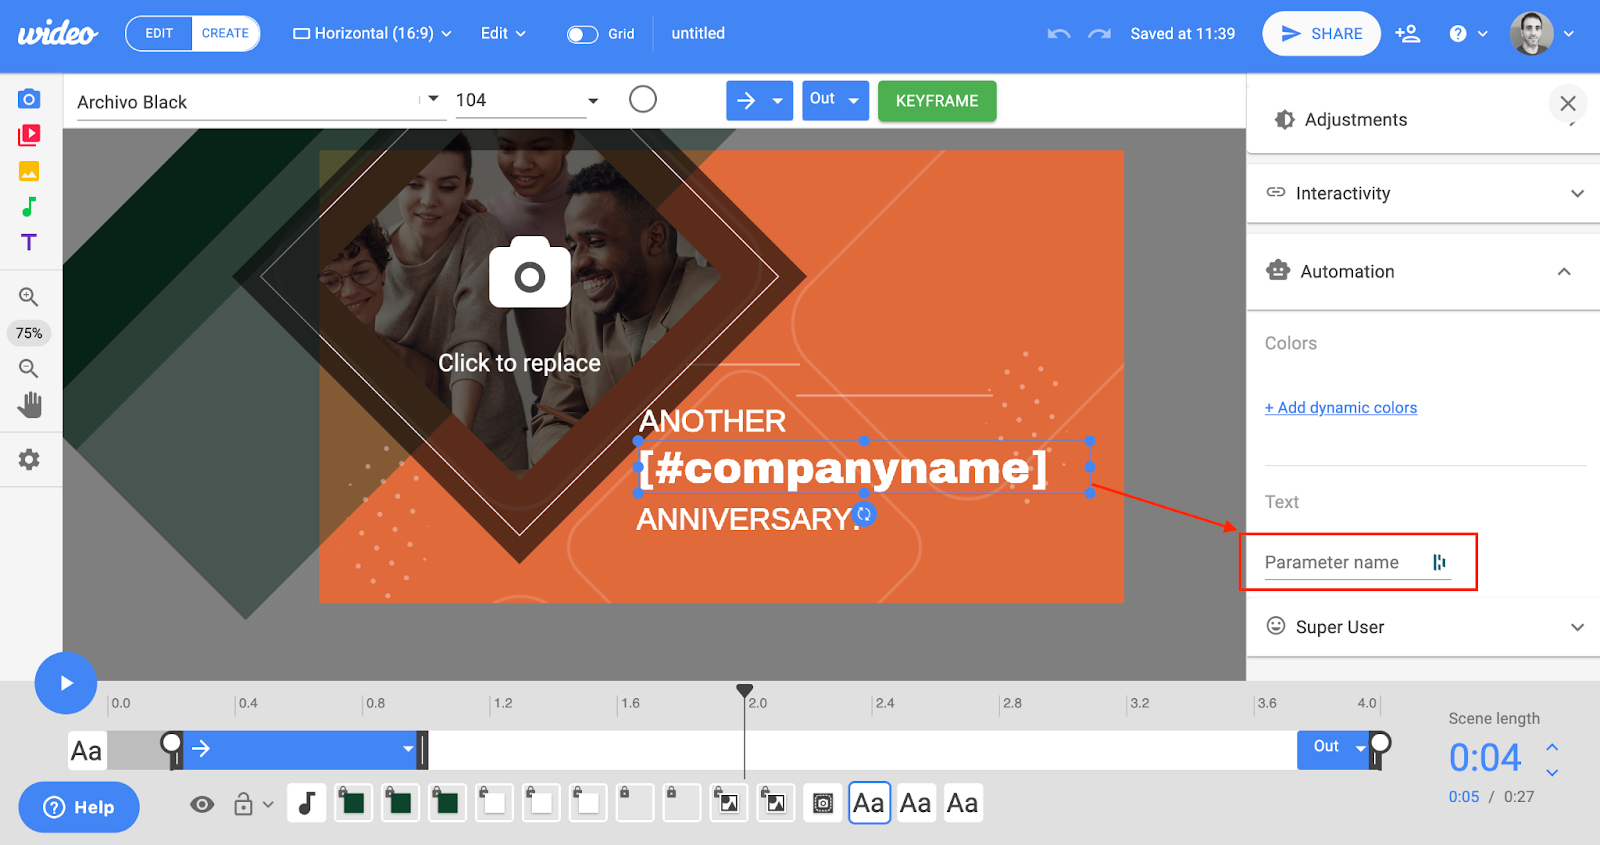Screen dimensions: 1600x845
Task: Open the camera image tool in sidebar
Action: (x=29, y=99)
